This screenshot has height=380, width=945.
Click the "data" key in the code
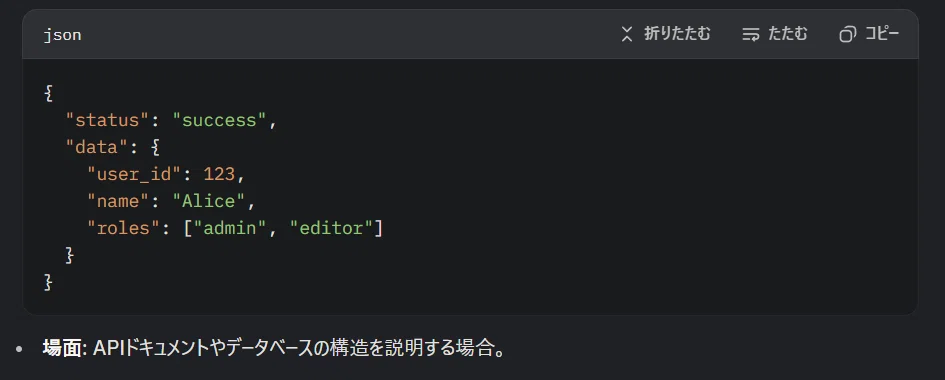[96, 148]
